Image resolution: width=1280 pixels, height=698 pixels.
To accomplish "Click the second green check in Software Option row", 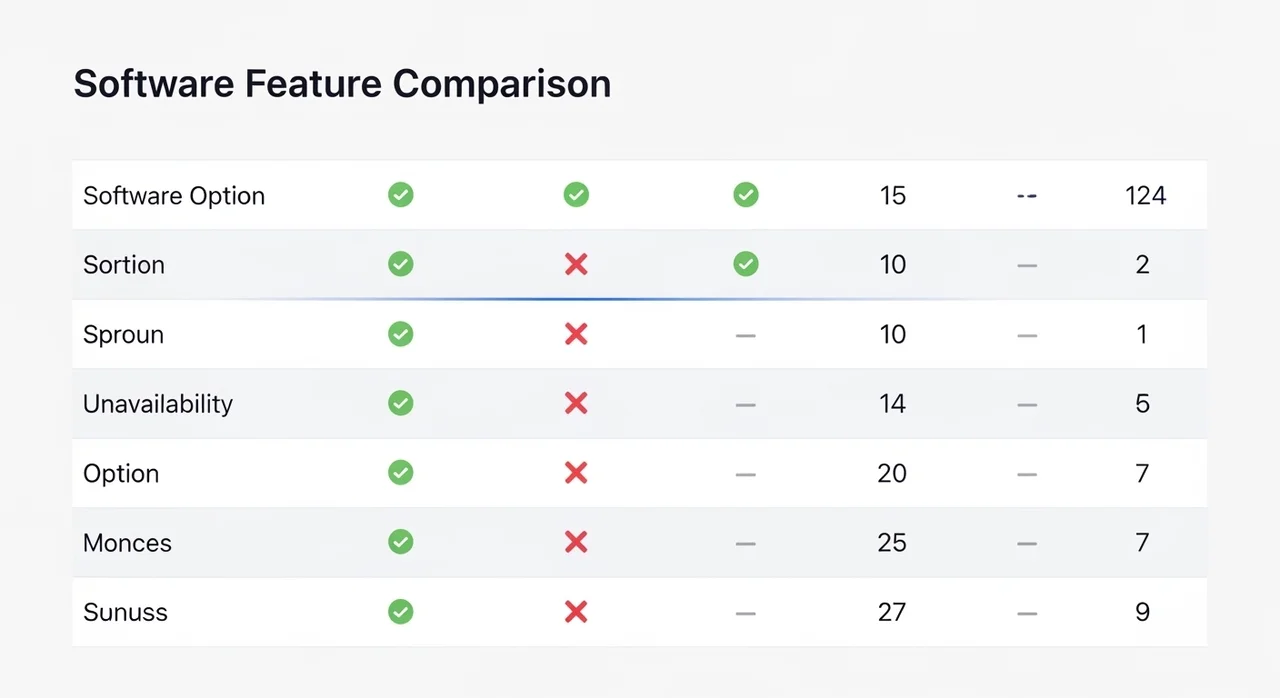I will [x=576, y=195].
